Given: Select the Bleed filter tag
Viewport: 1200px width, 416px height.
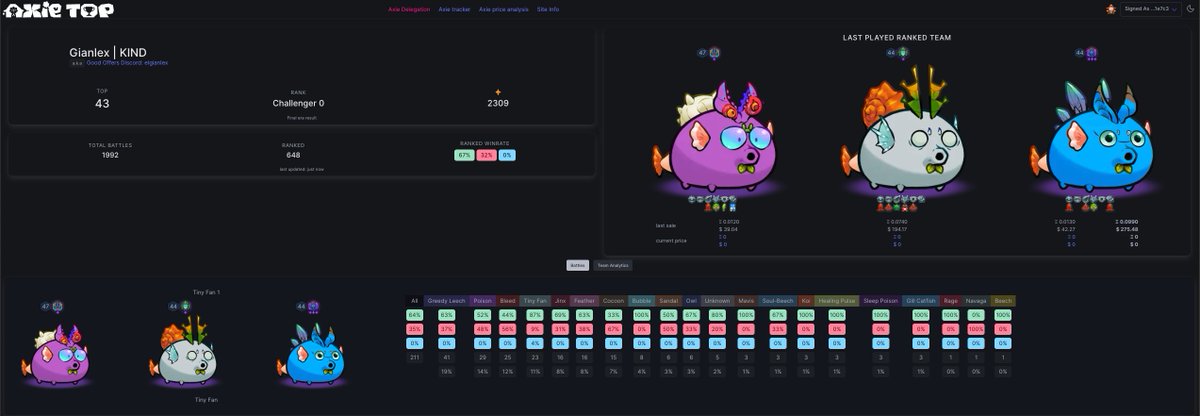Looking at the screenshot, I should point(508,300).
